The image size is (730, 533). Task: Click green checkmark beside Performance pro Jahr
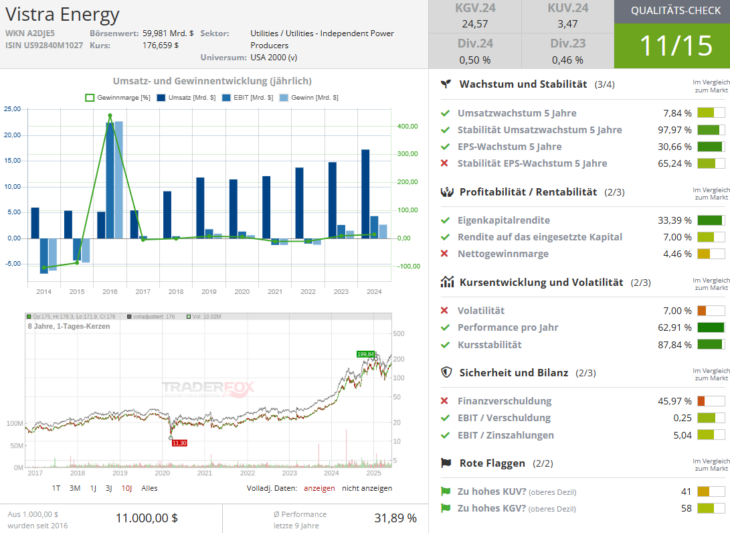click(x=445, y=327)
